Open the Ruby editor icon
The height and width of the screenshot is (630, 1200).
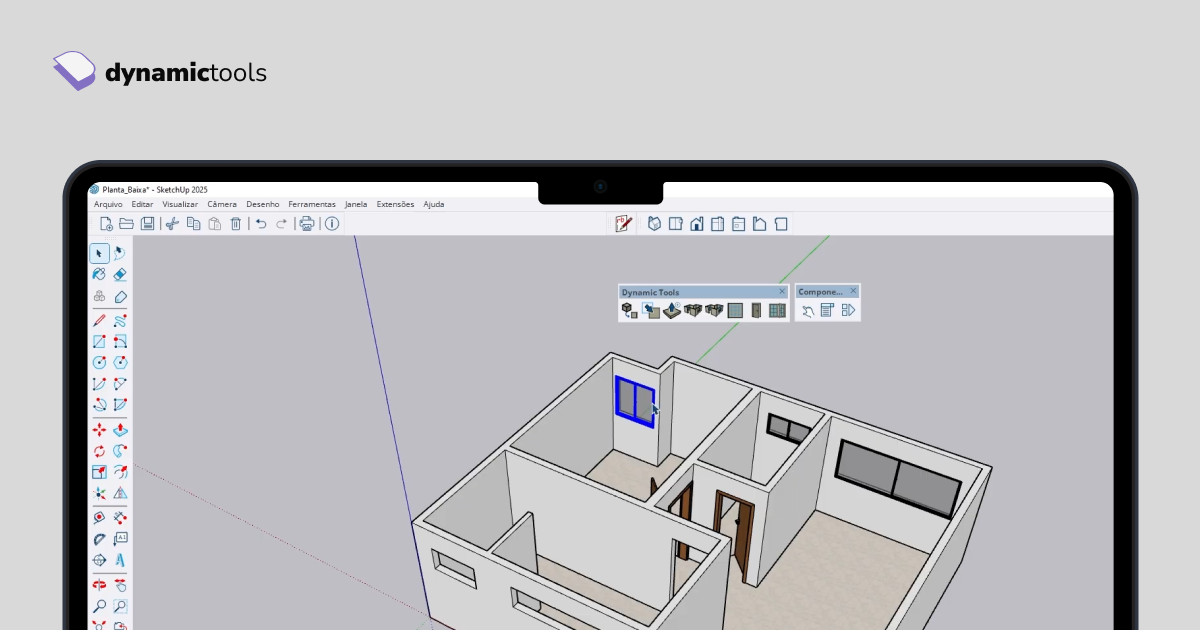pyautogui.click(x=623, y=224)
